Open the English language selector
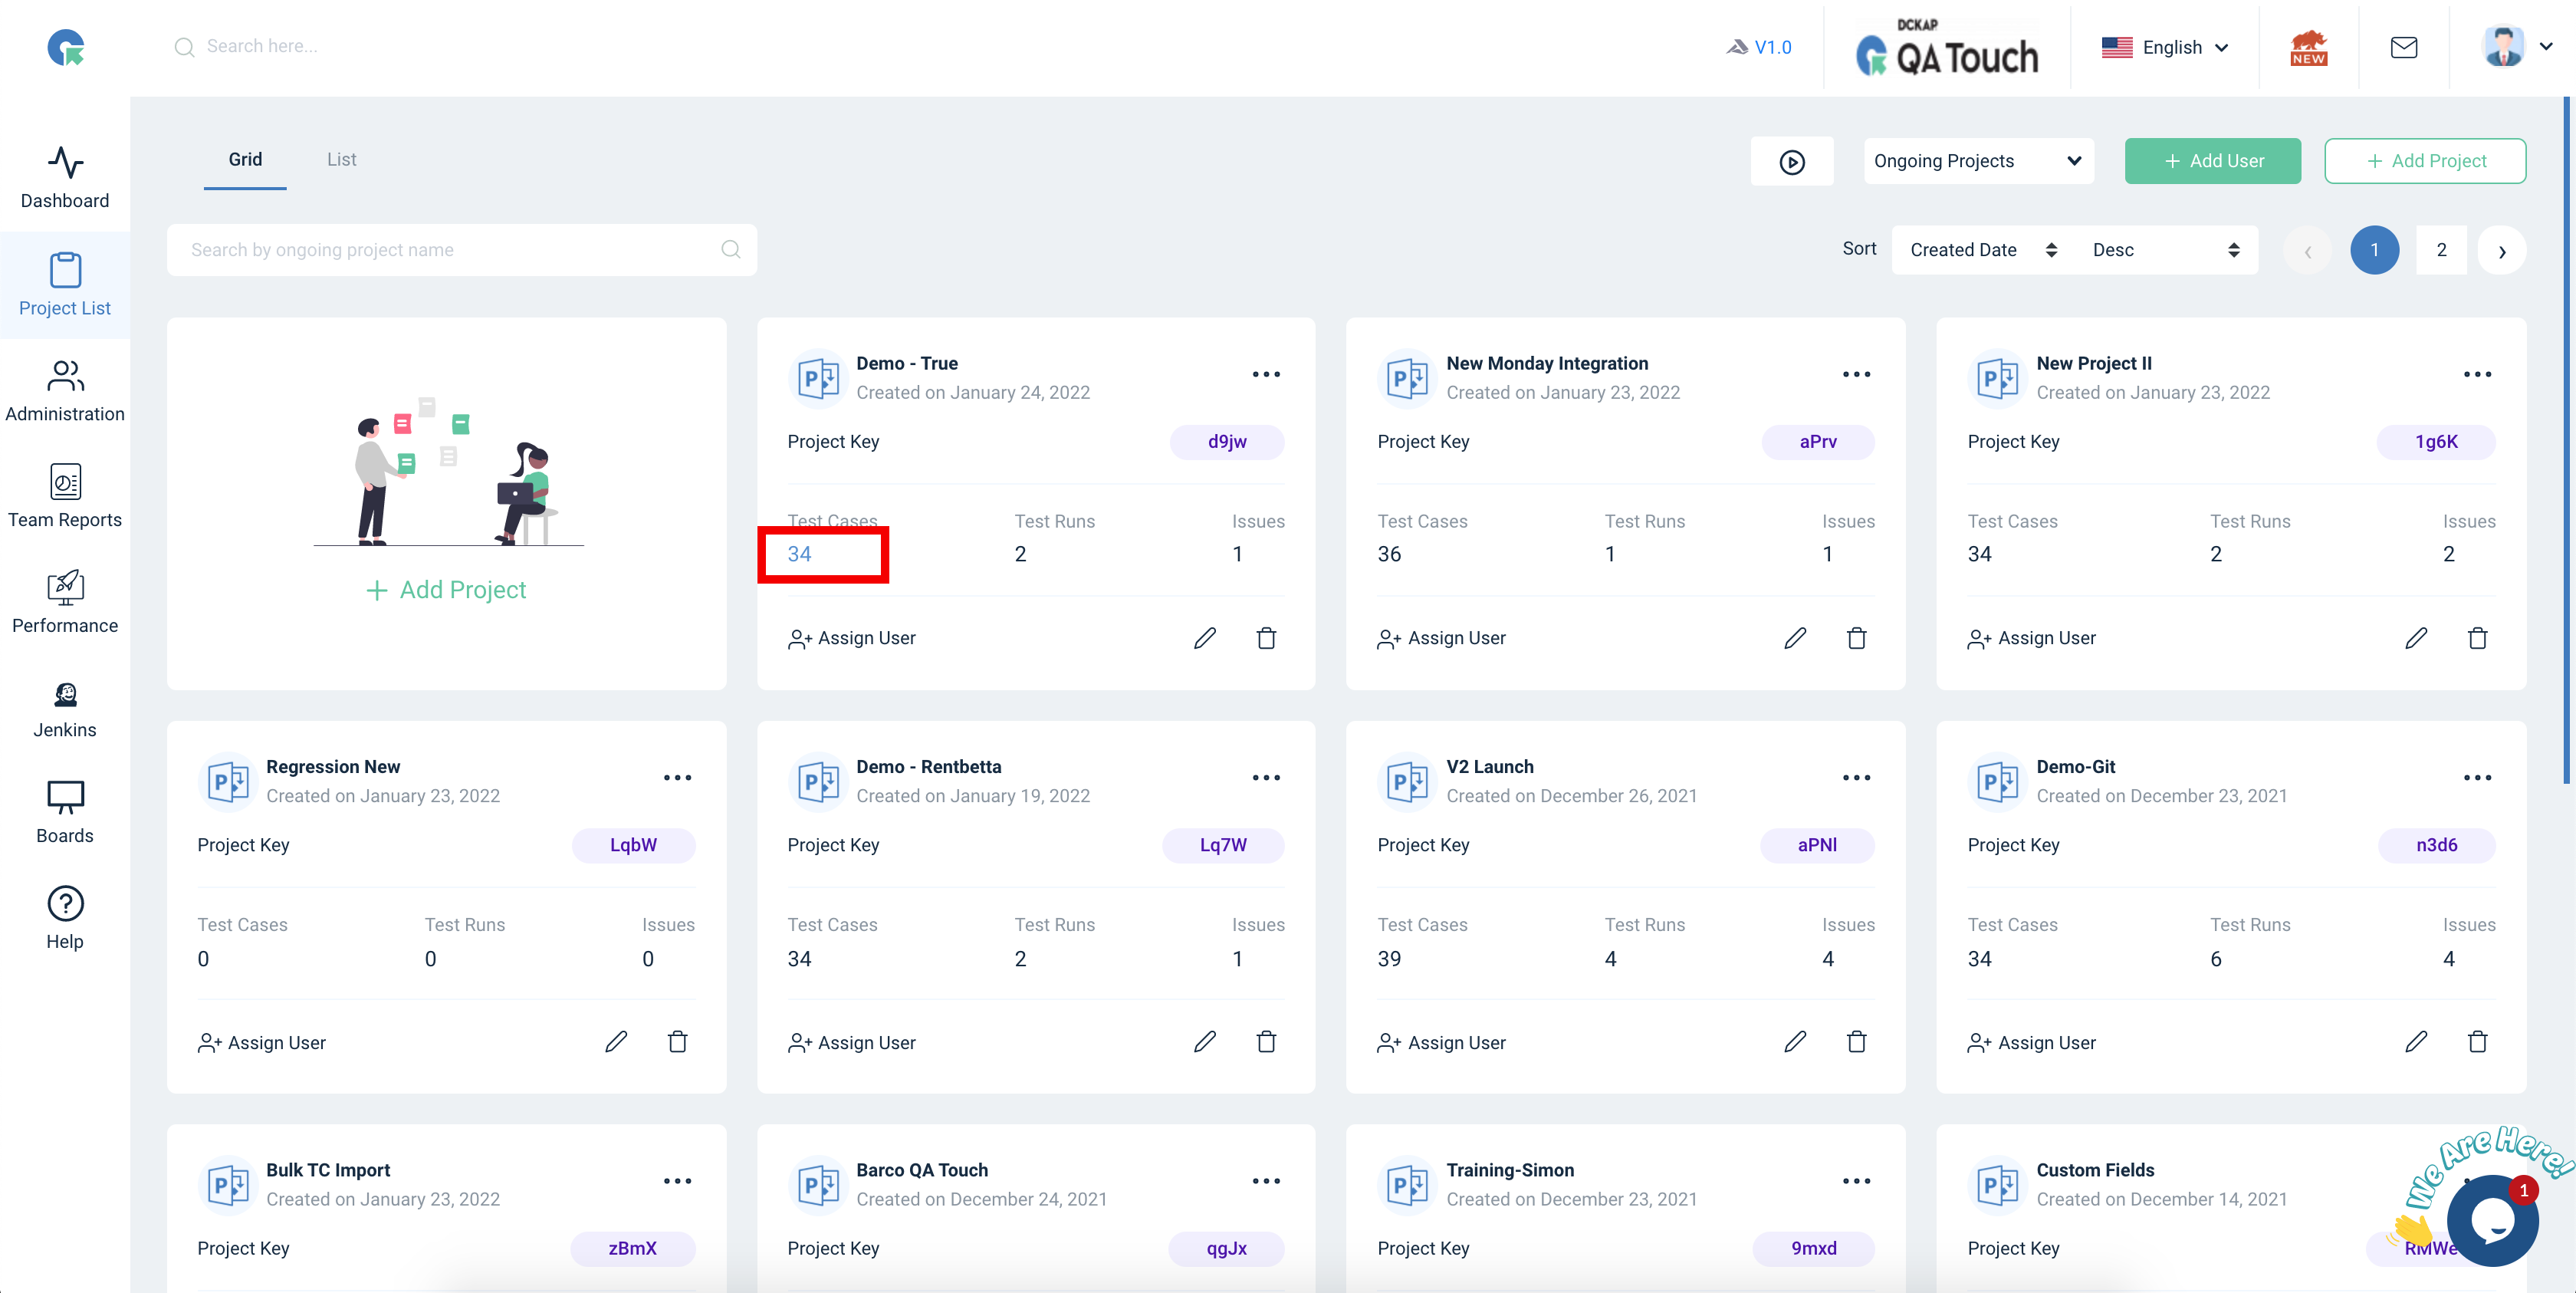 (2165, 47)
